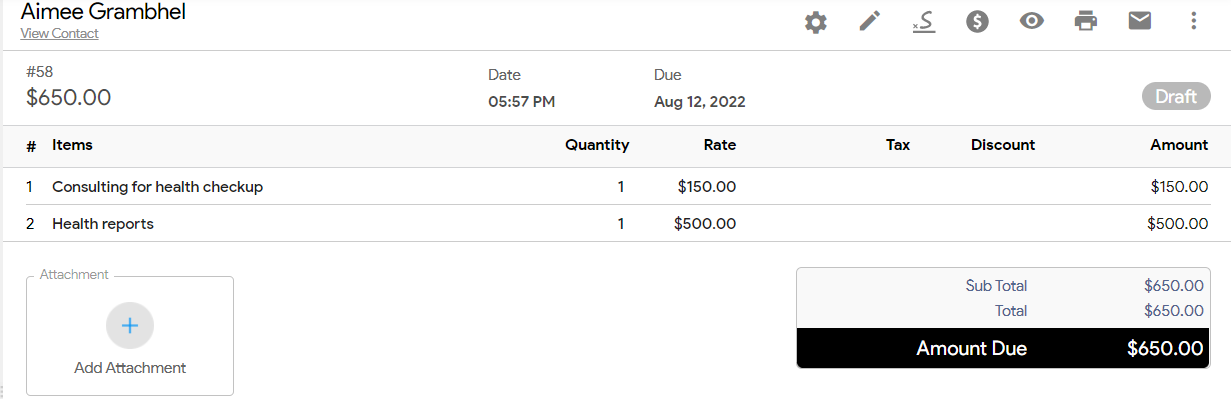The width and height of the screenshot is (1231, 399).
Task: Preview invoice with the eye icon
Action: coord(1032,21)
